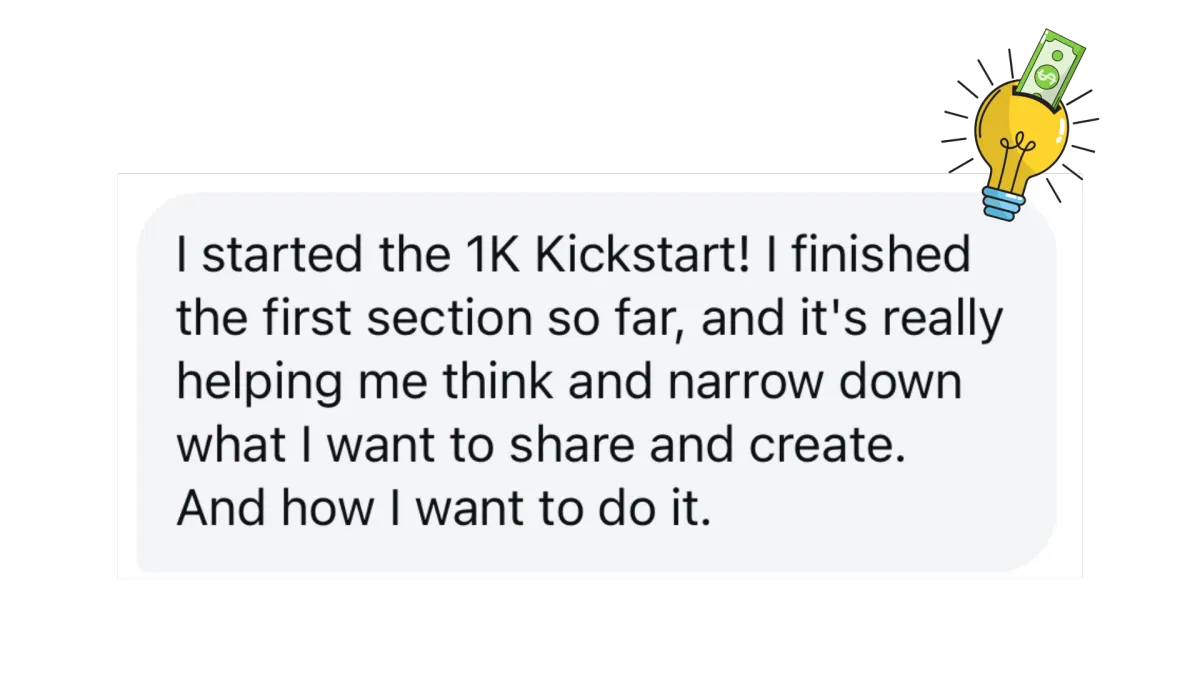This screenshot has height=675, width=1200.
Task: Click the dollar sign on the bill
Action: pyautogui.click(x=1047, y=75)
